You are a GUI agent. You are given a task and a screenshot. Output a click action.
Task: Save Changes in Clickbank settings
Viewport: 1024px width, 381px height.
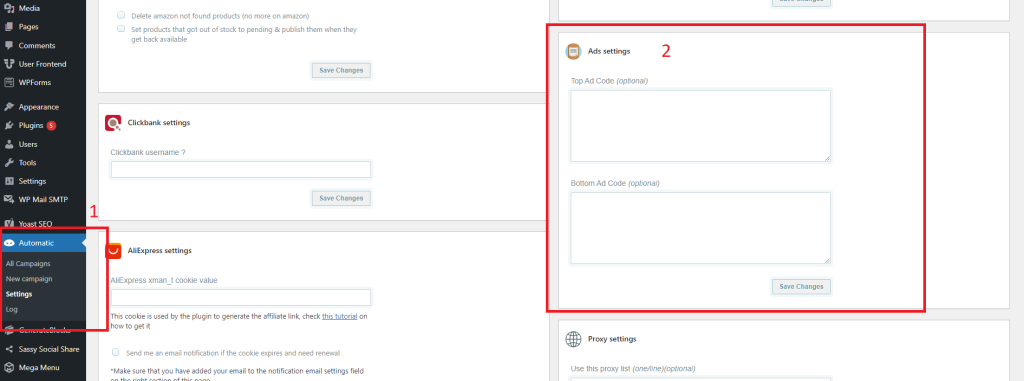tap(341, 198)
